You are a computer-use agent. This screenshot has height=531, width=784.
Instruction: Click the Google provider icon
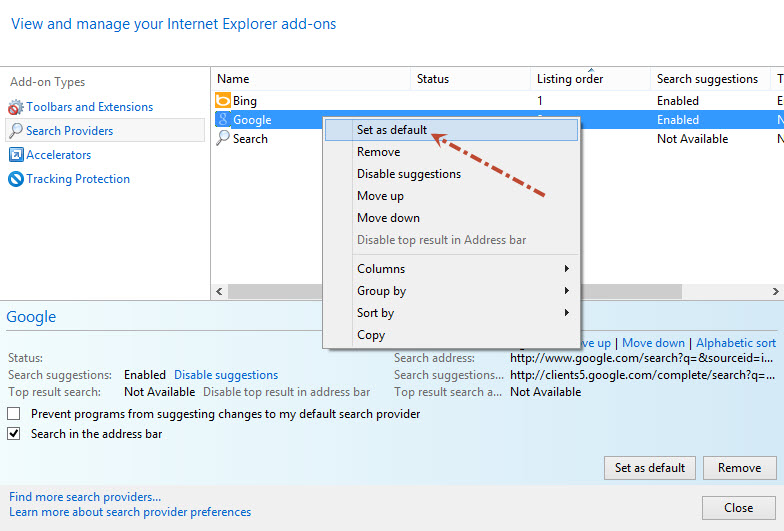click(x=222, y=120)
